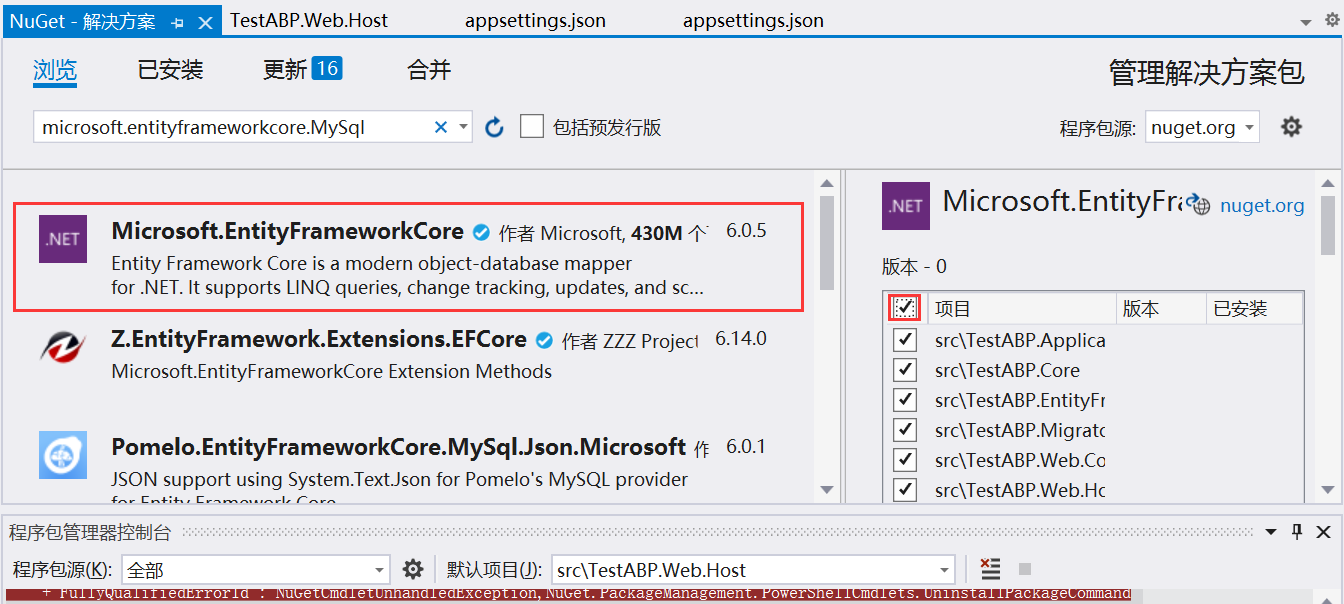Open the 程序包源 nuget.org dropdown
The height and width of the screenshot is (604, 1344).
pyautogui.click(x=1202, y=127)
